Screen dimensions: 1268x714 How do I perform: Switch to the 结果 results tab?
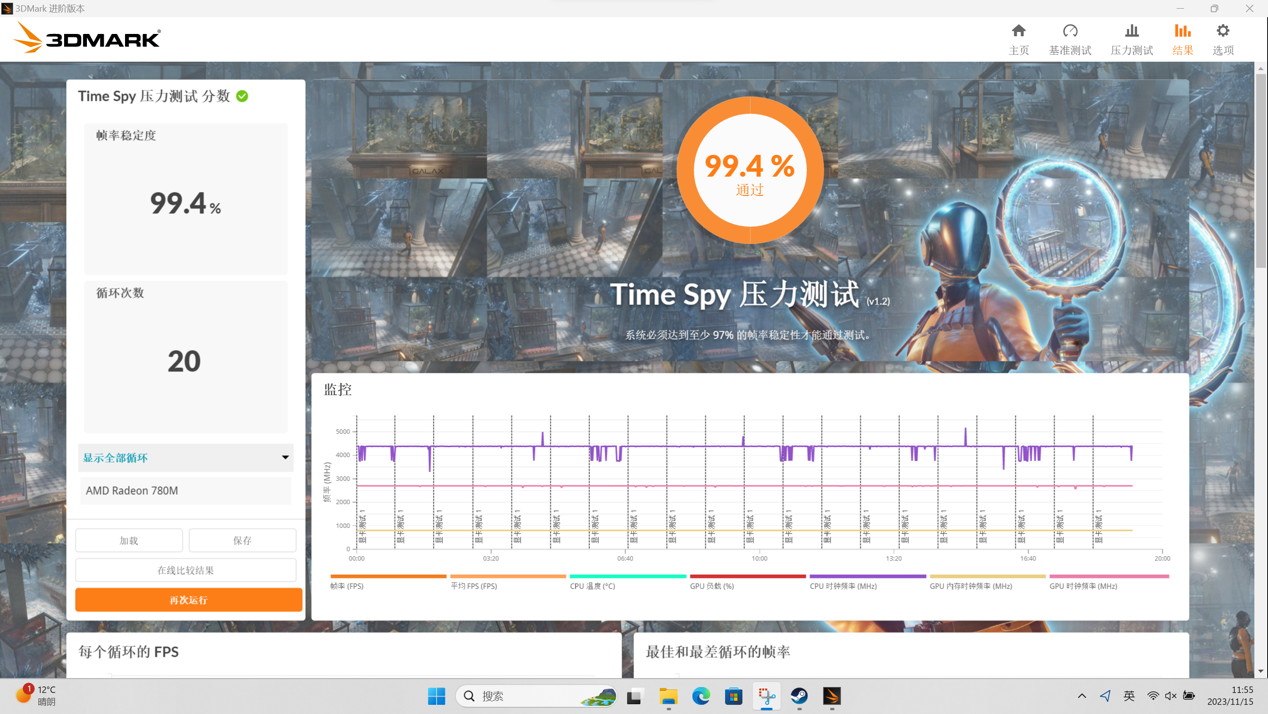click(1182, 39)
